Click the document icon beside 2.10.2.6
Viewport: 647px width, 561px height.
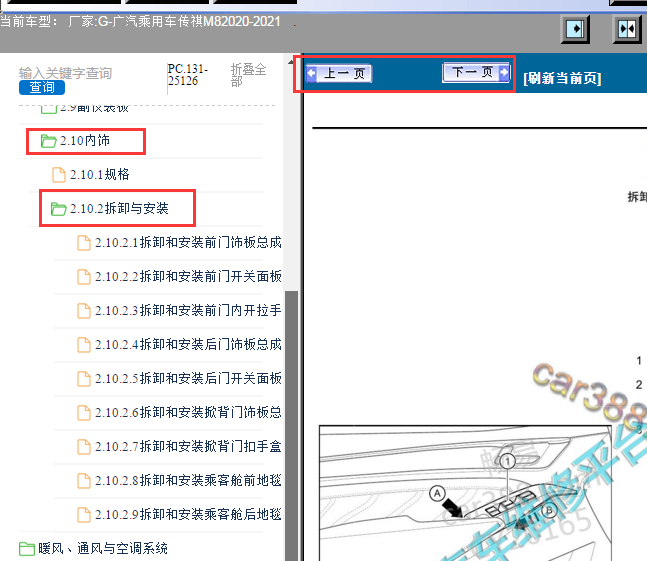click(84, 413)
